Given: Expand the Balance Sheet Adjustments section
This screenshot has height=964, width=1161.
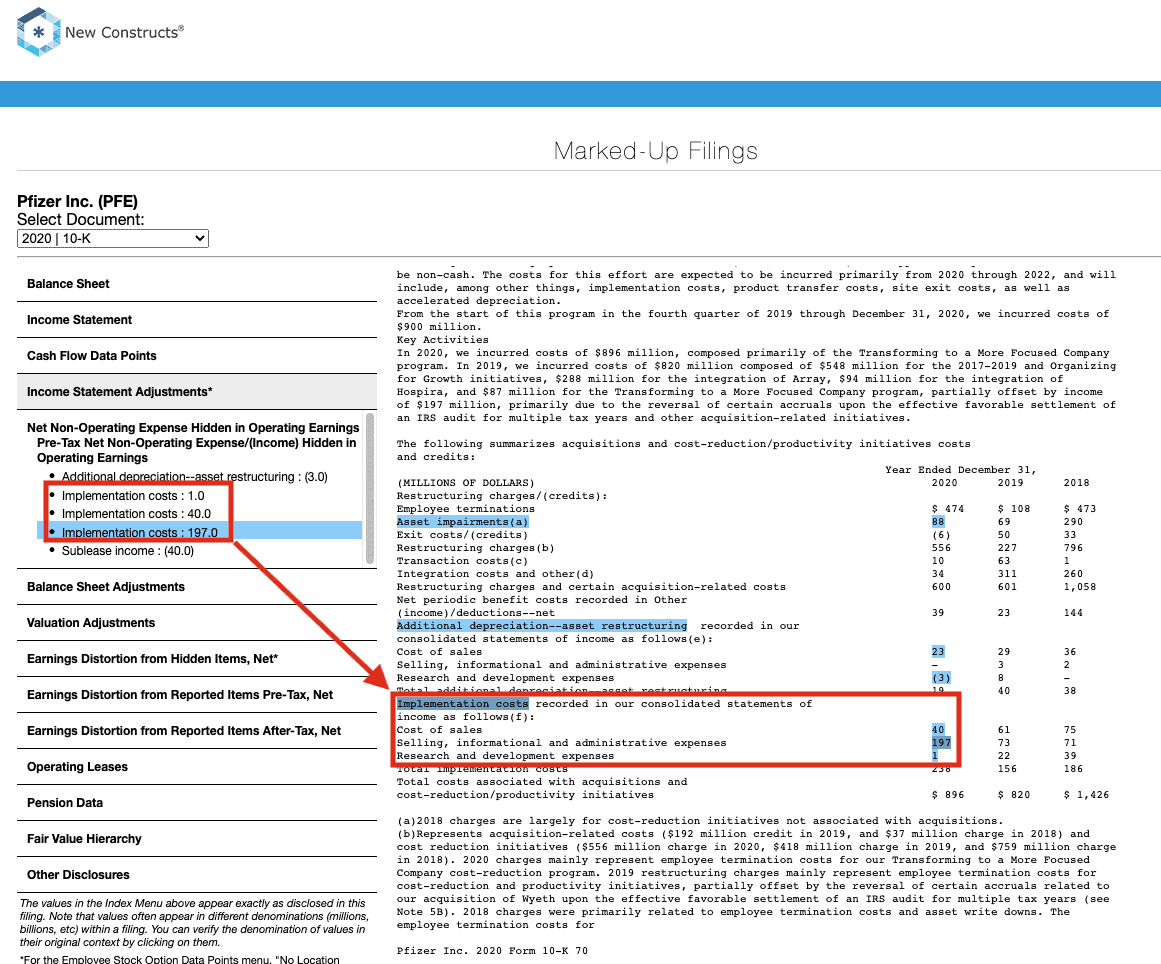Looking at the screenshot, I should [197, 587].
